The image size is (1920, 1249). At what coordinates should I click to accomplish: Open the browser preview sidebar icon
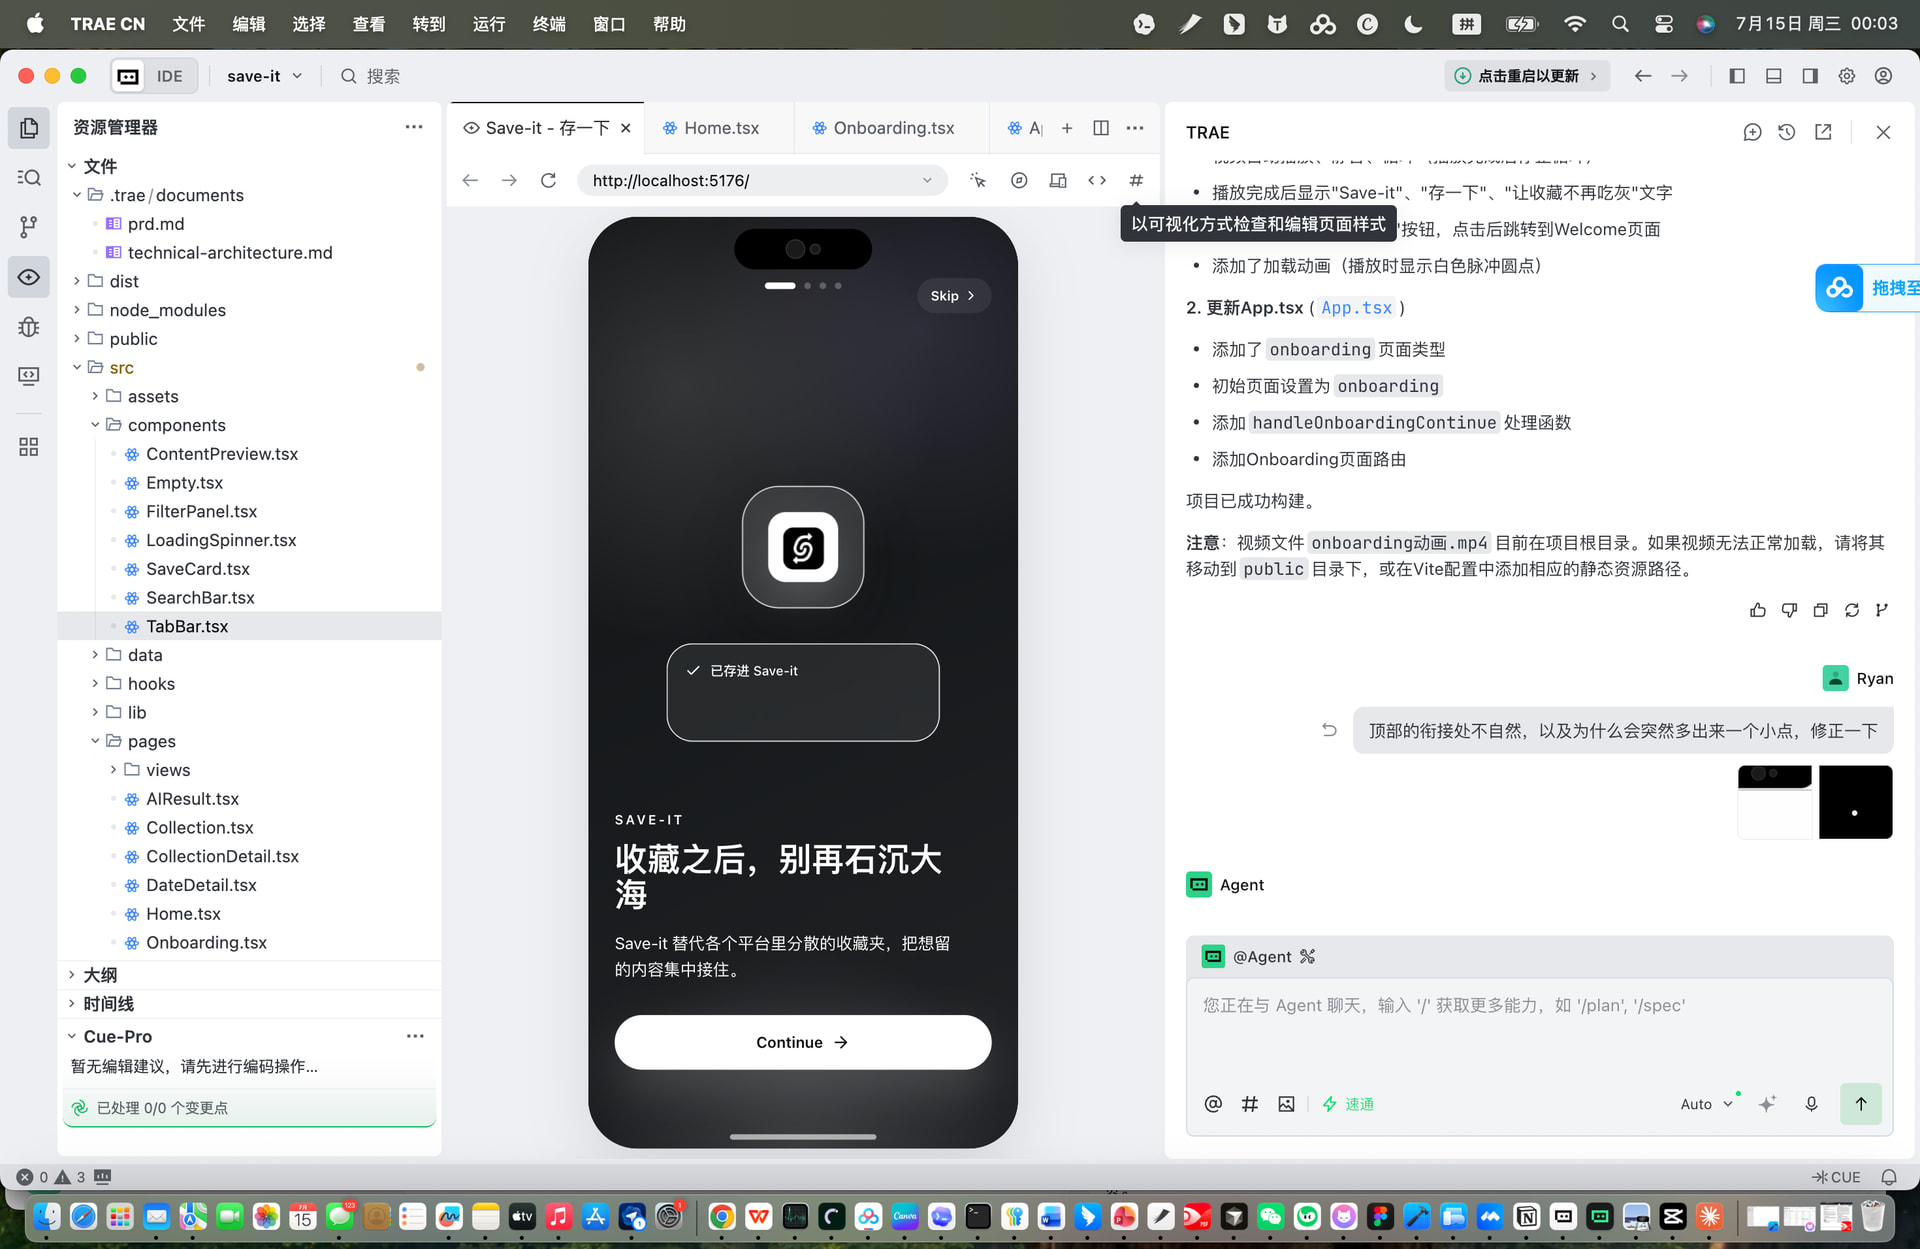point(29,277)
